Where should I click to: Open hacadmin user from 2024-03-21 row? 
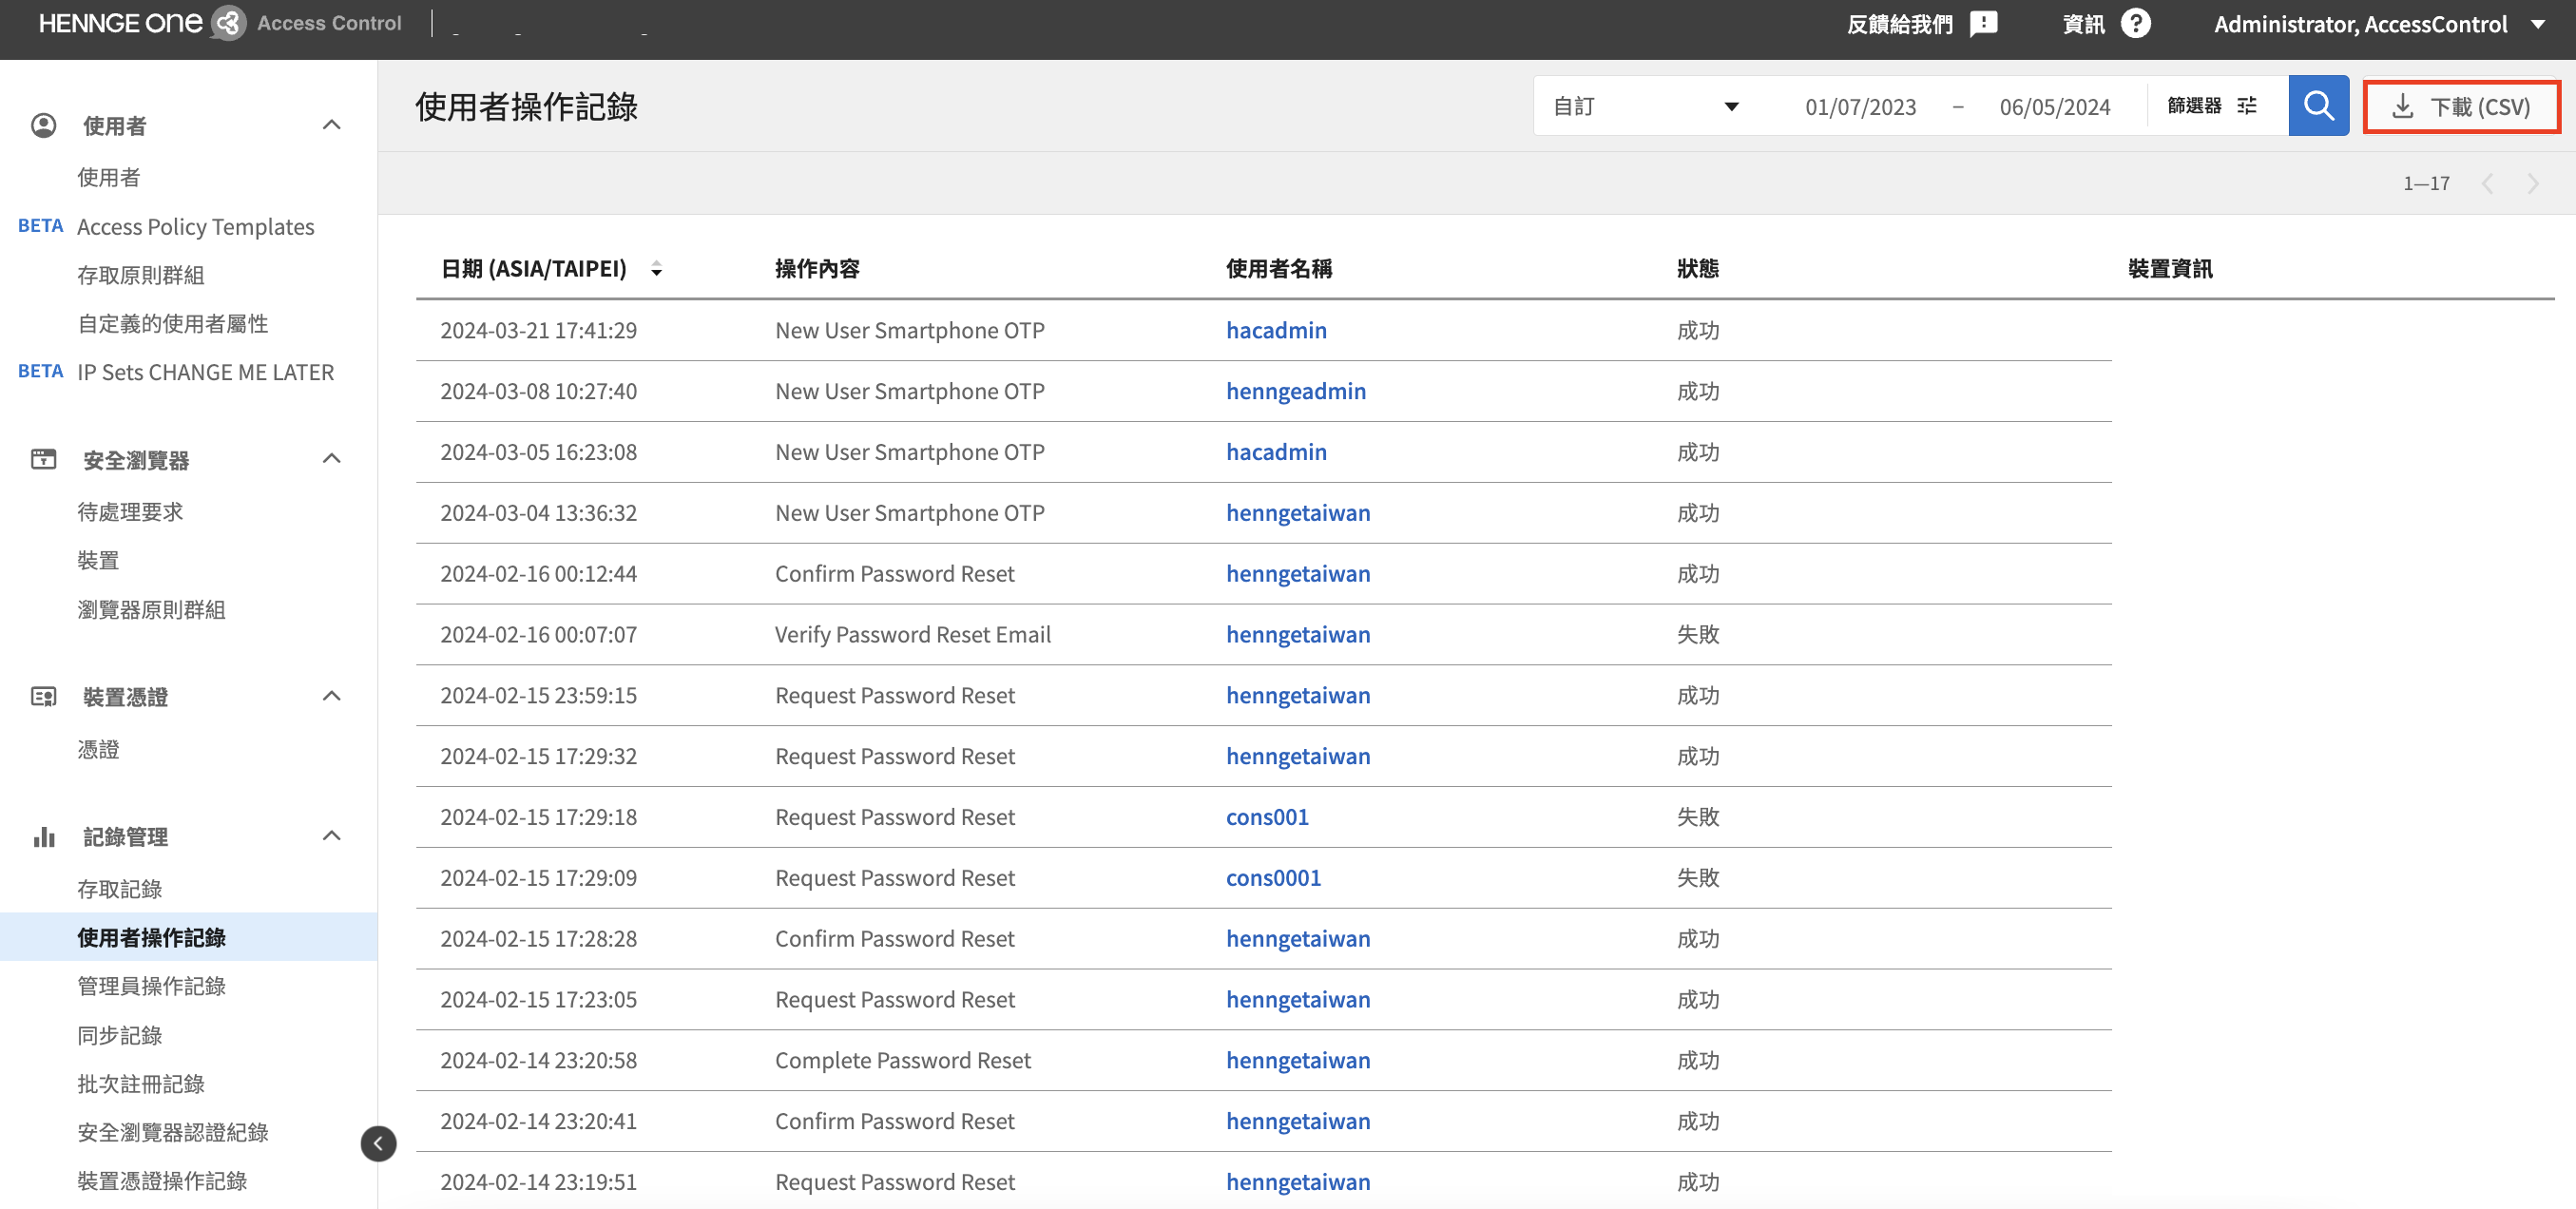[x=1276, y=330]
